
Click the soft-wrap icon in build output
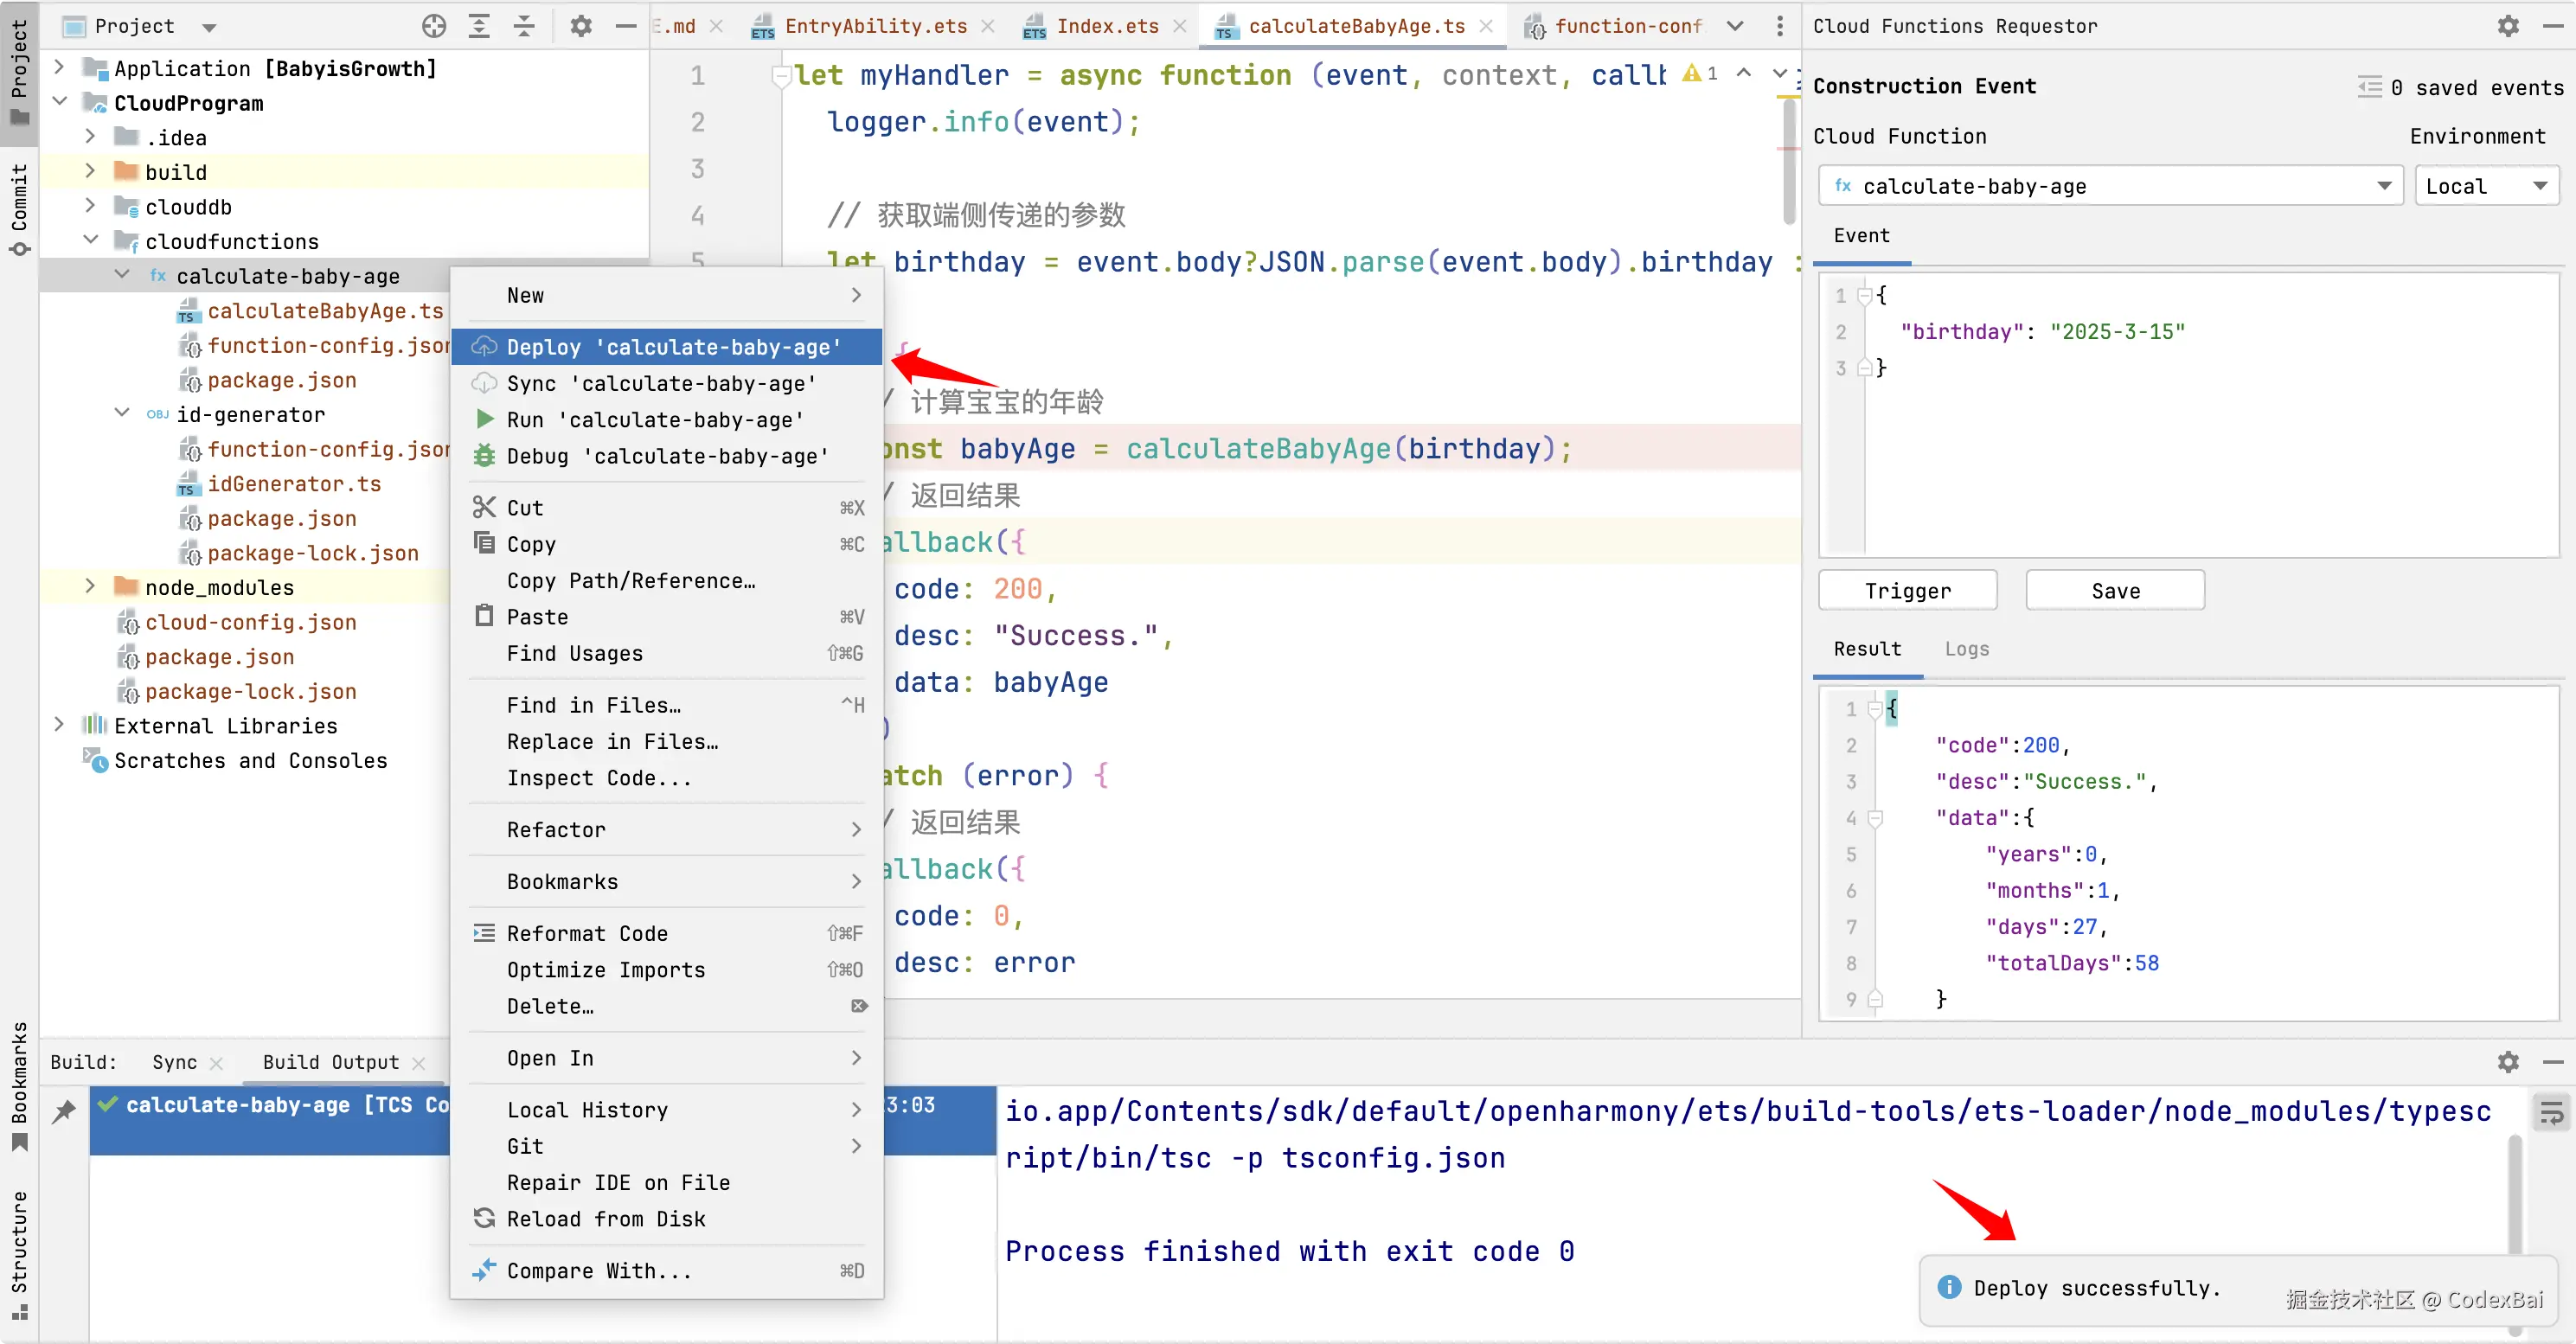pyautogui.click(x=2551, y=1112)
